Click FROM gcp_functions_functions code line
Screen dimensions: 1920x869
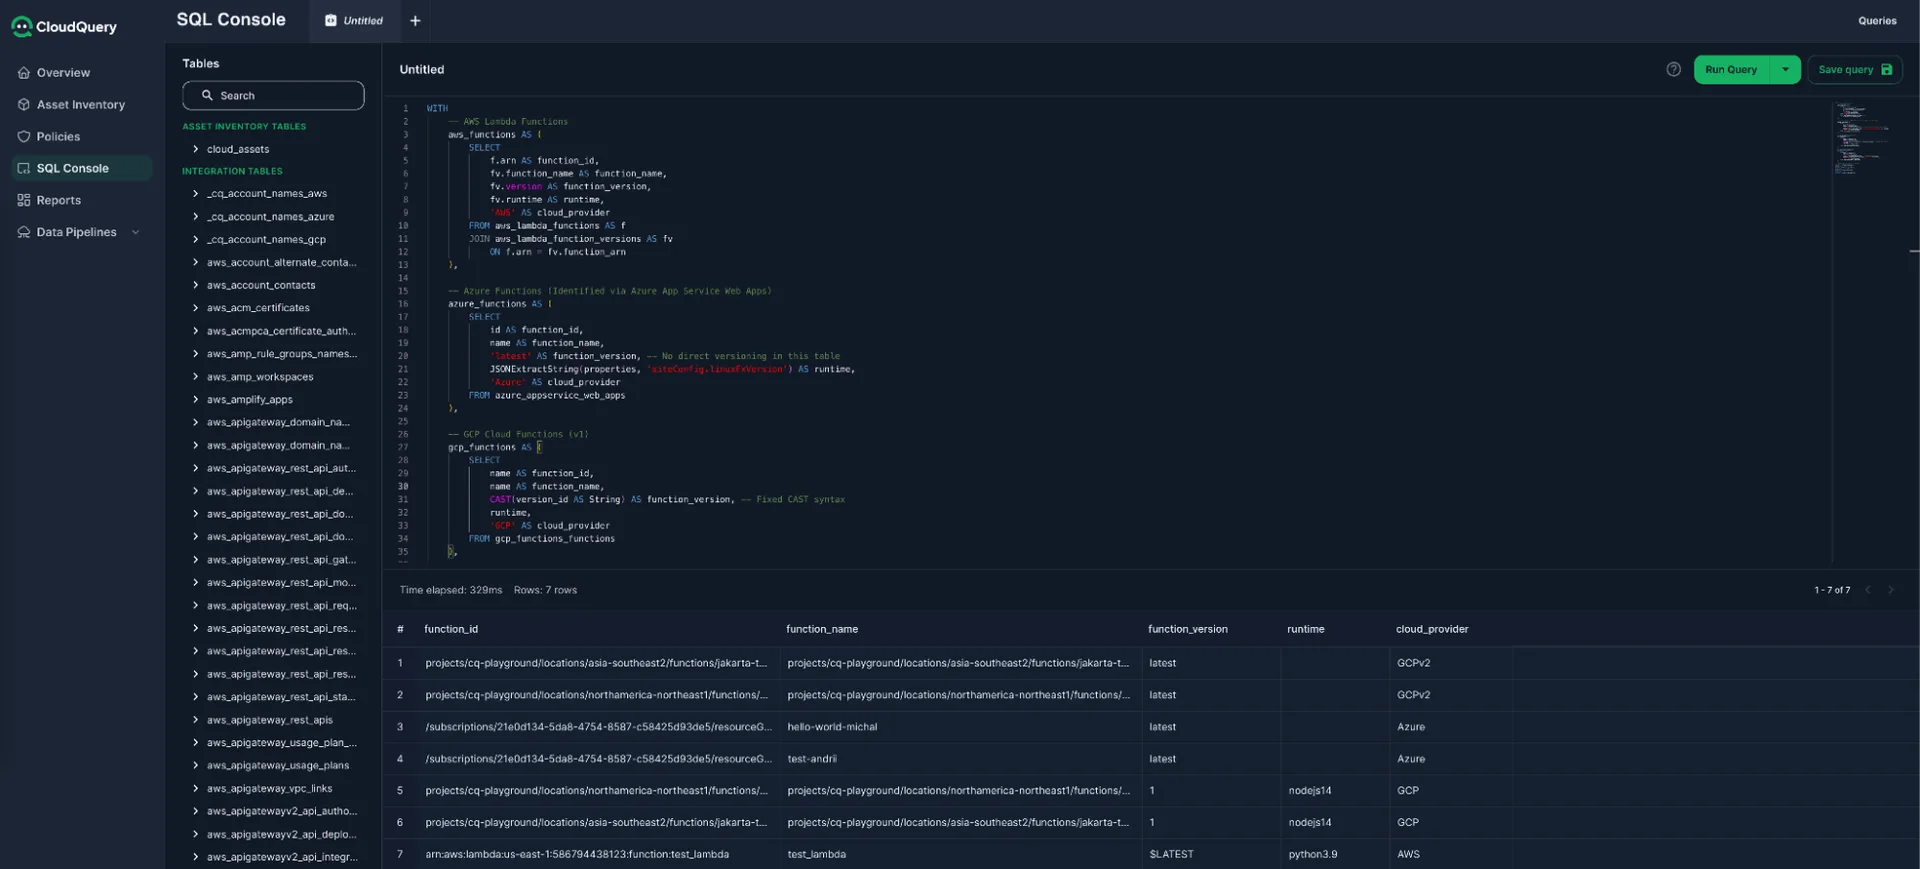point(542,539)
